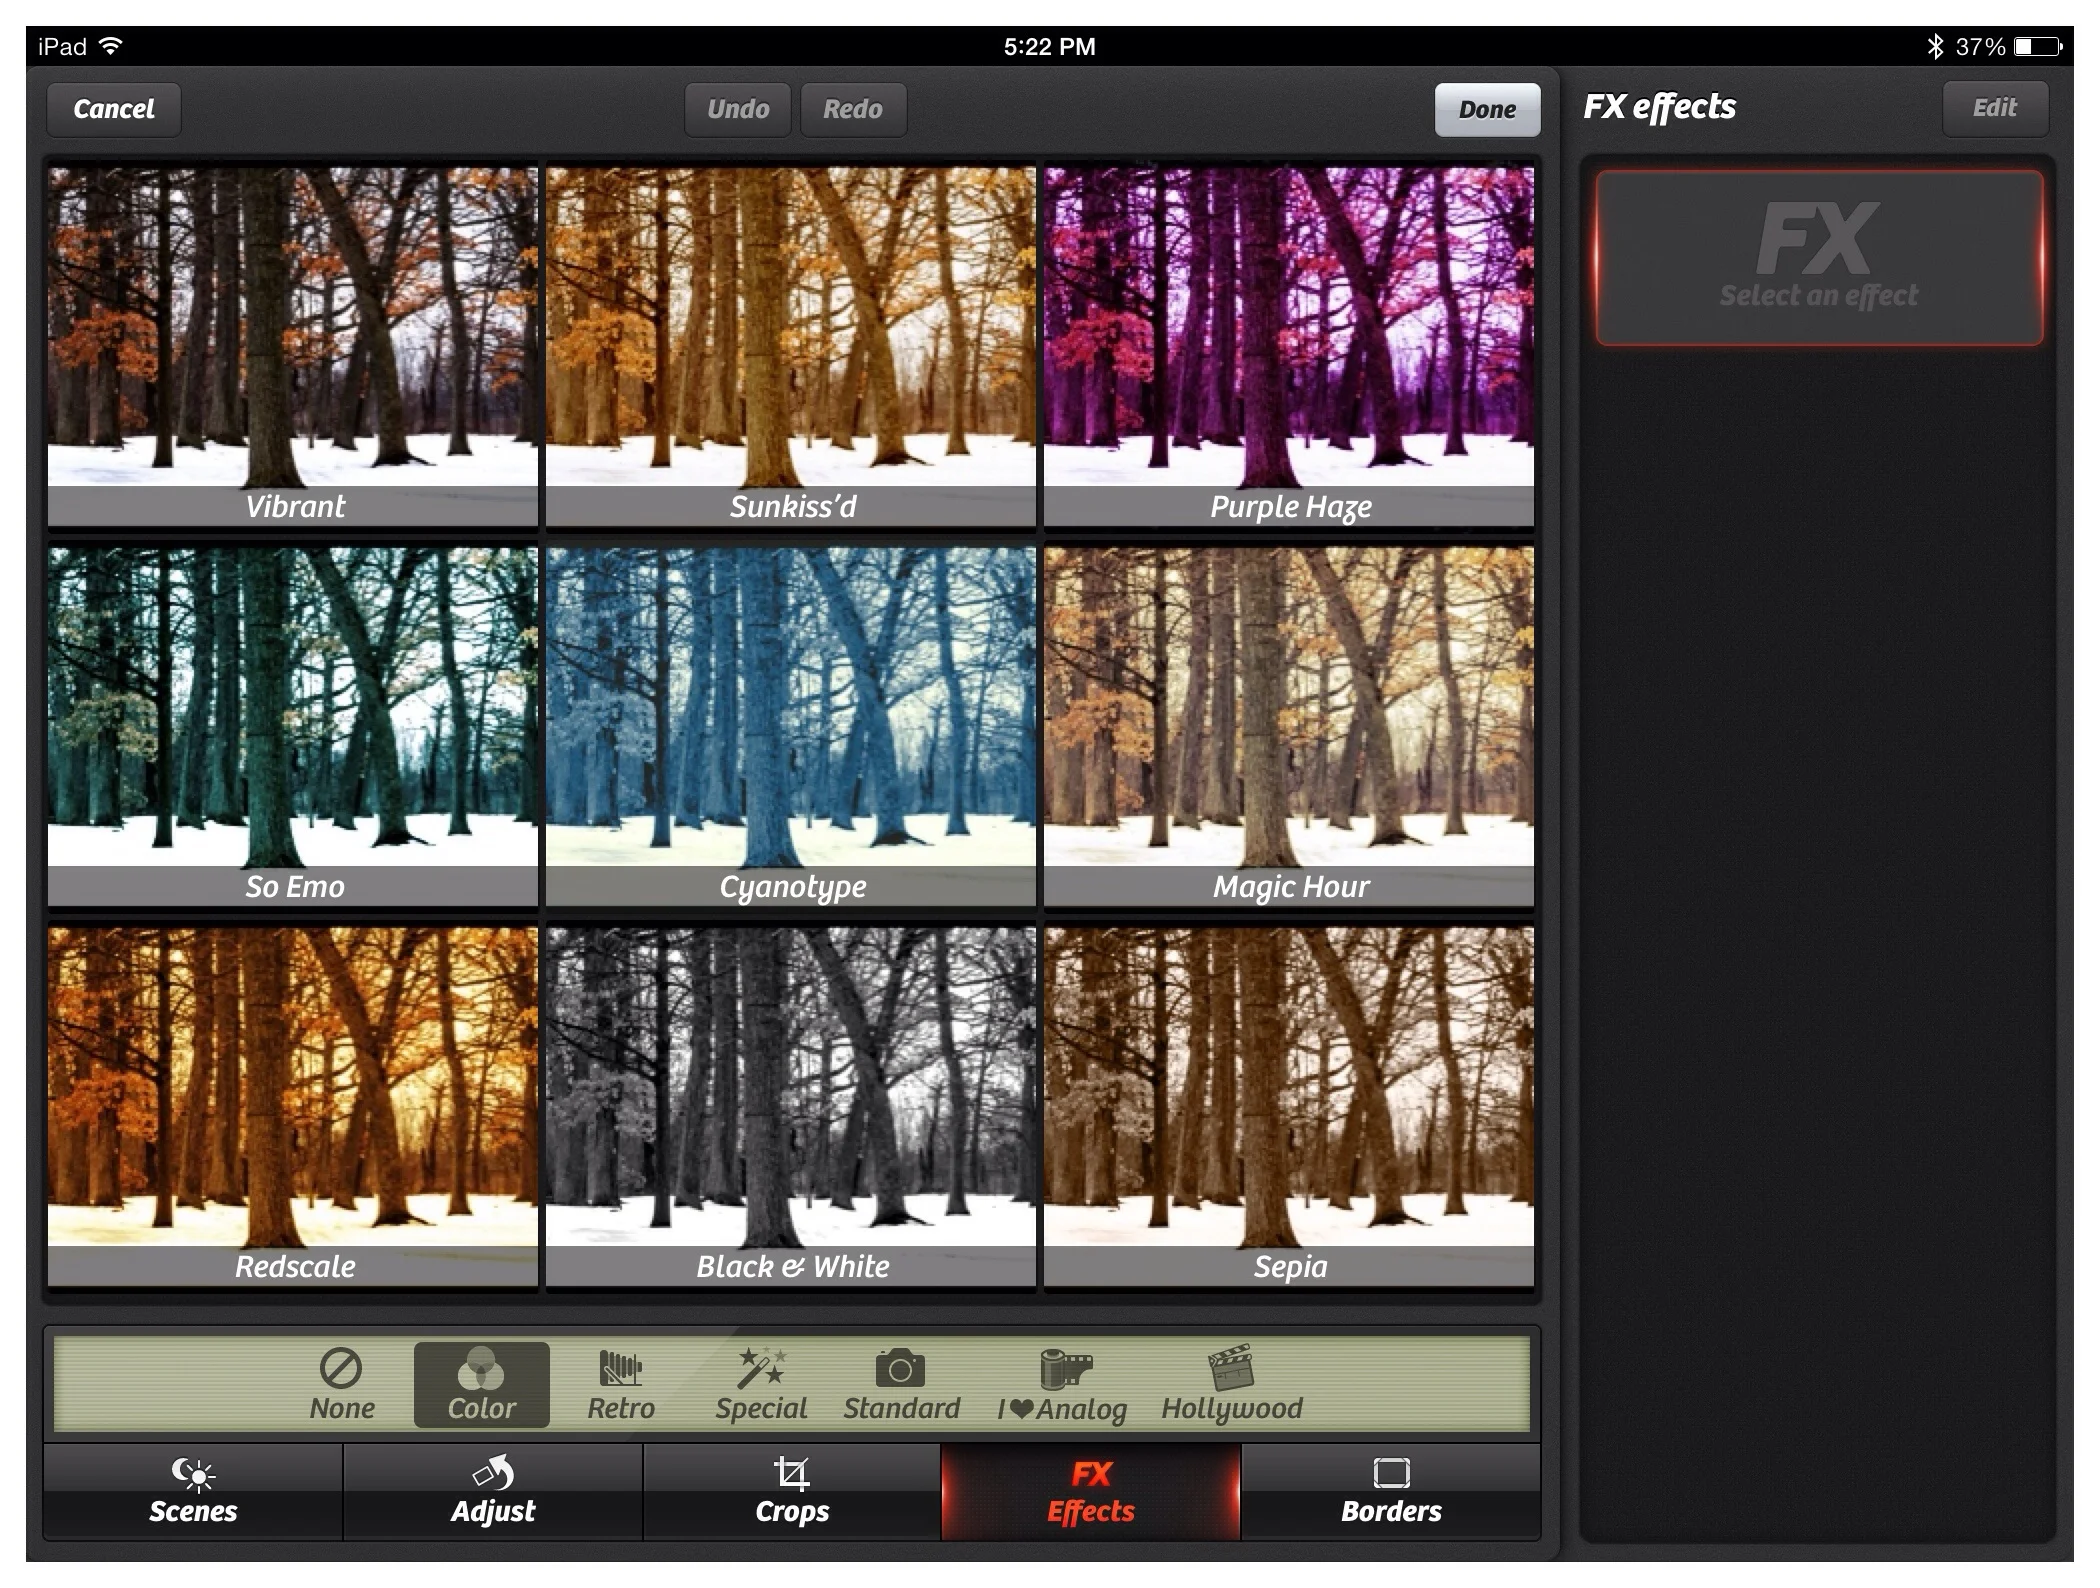Choose the Black & White effect thumbnail

tap(791, 1105)
